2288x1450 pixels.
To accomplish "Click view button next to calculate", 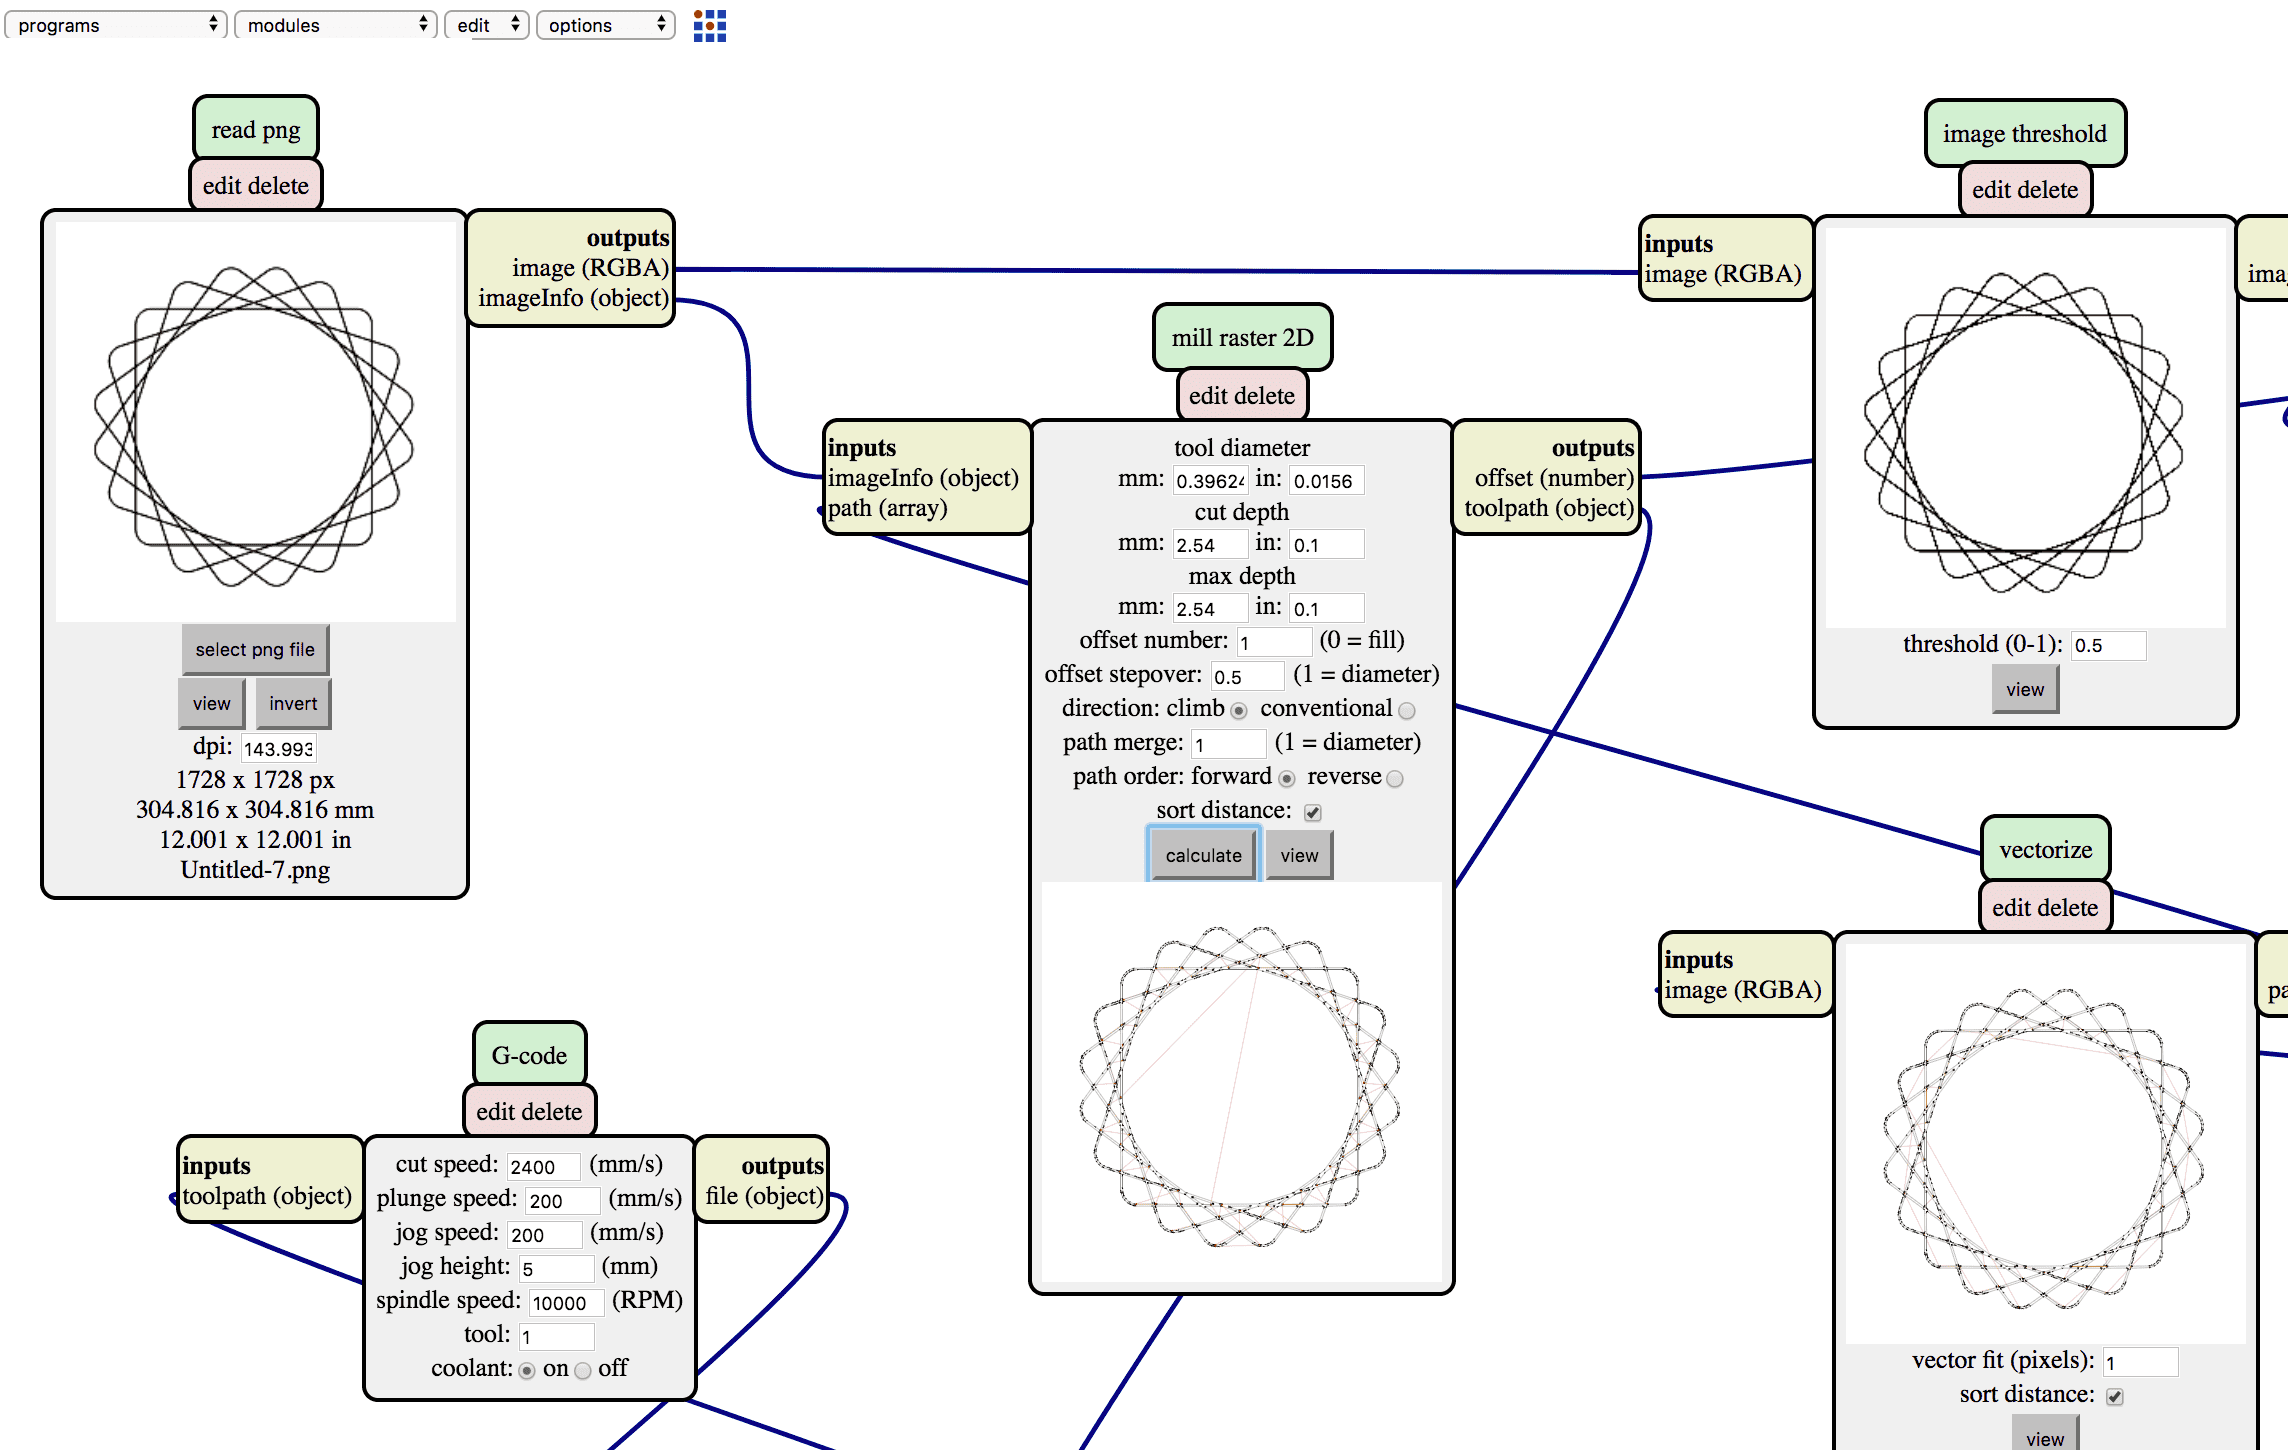I will [1299, 856].
